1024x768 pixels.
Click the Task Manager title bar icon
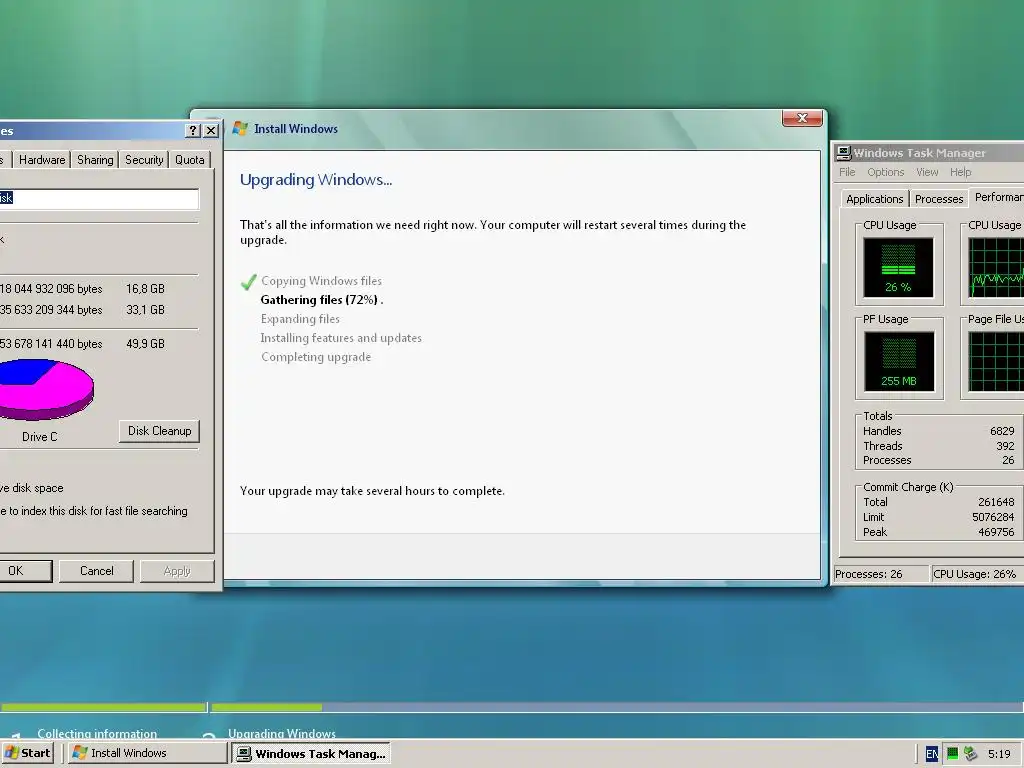point(844,153)
